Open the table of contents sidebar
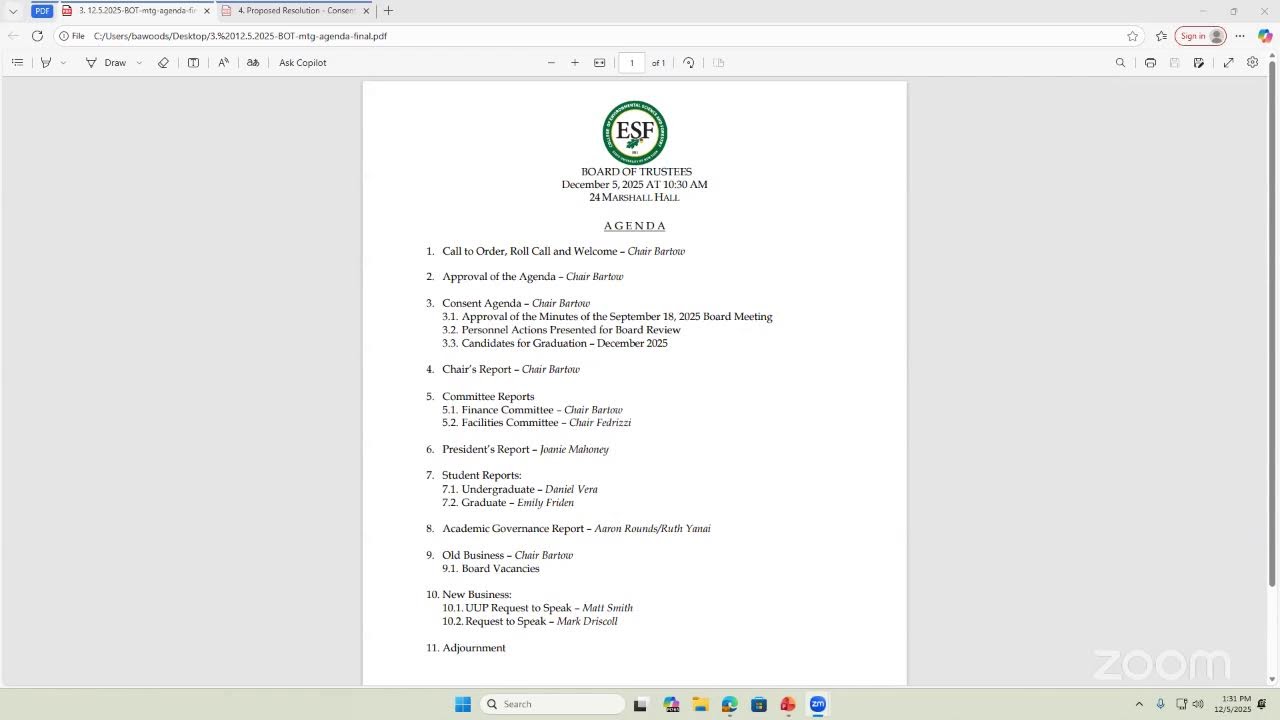The height and width of the screenshot is (720, 1280). coord(17,62)
